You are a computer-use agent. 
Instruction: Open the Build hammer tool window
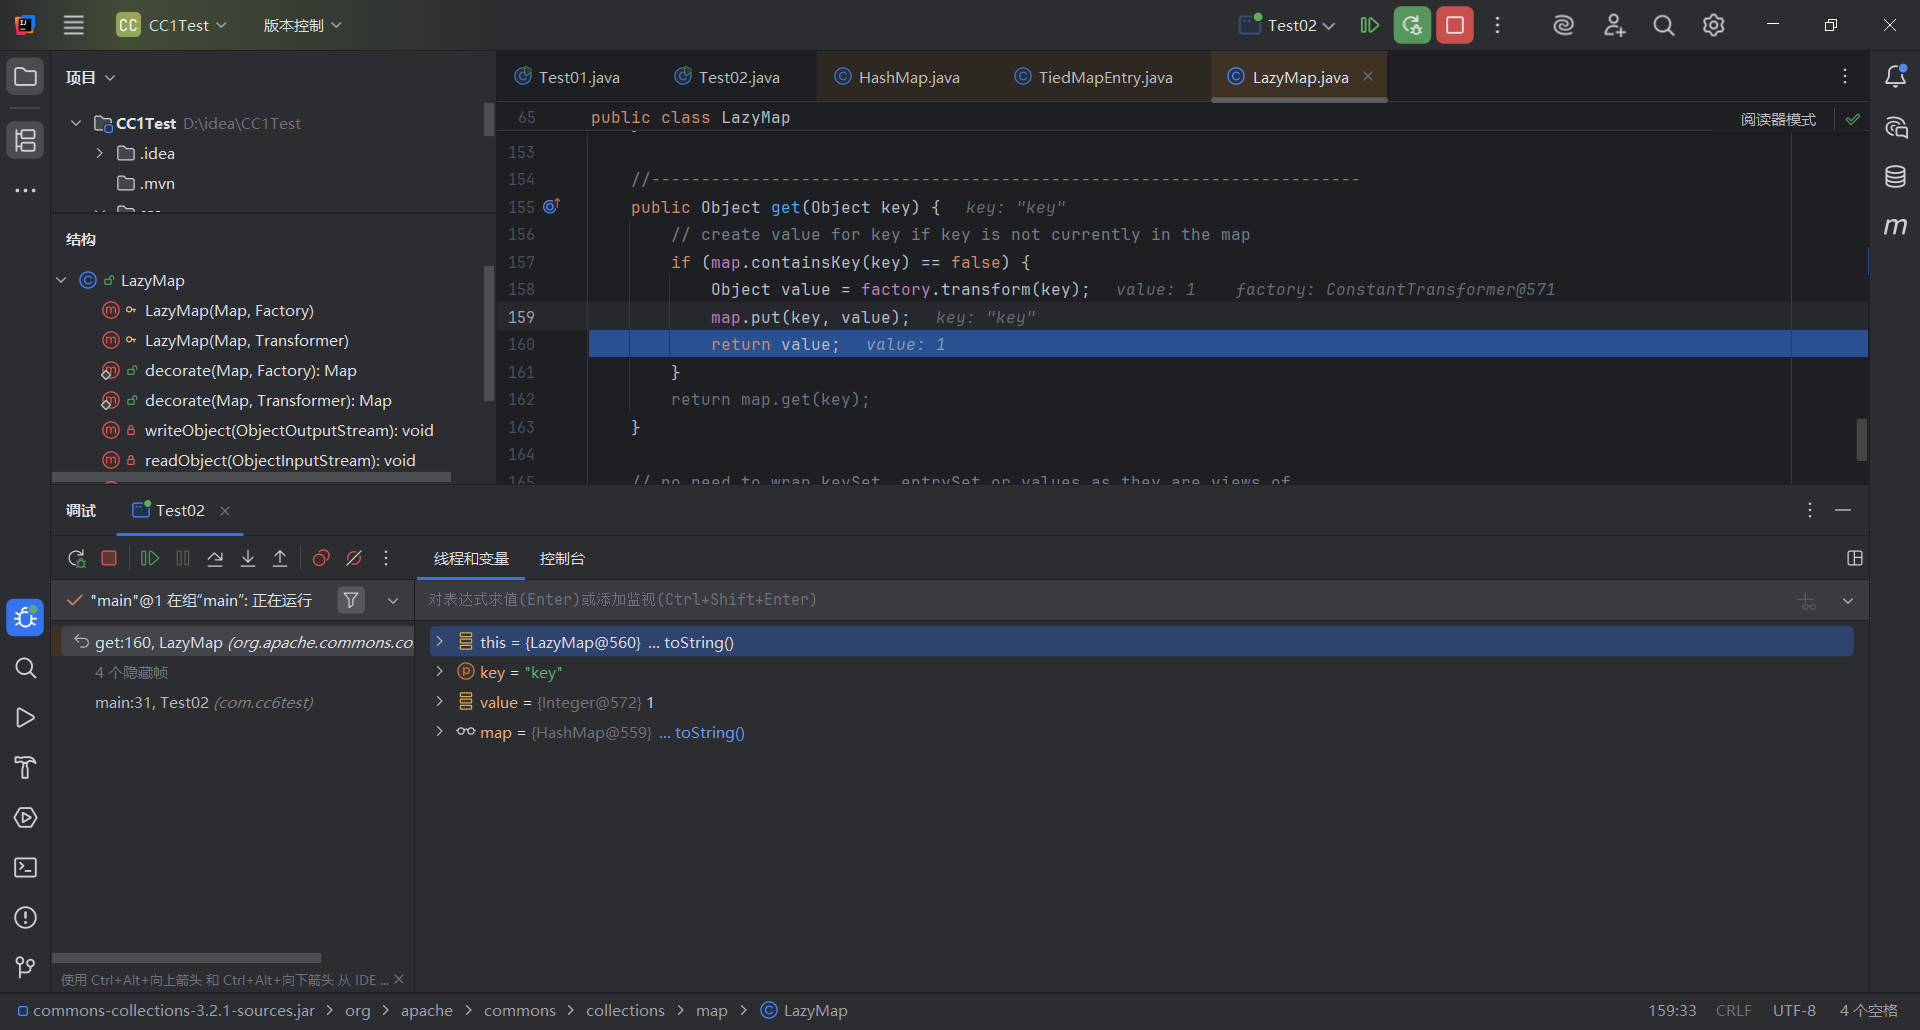tap(26, 768)
